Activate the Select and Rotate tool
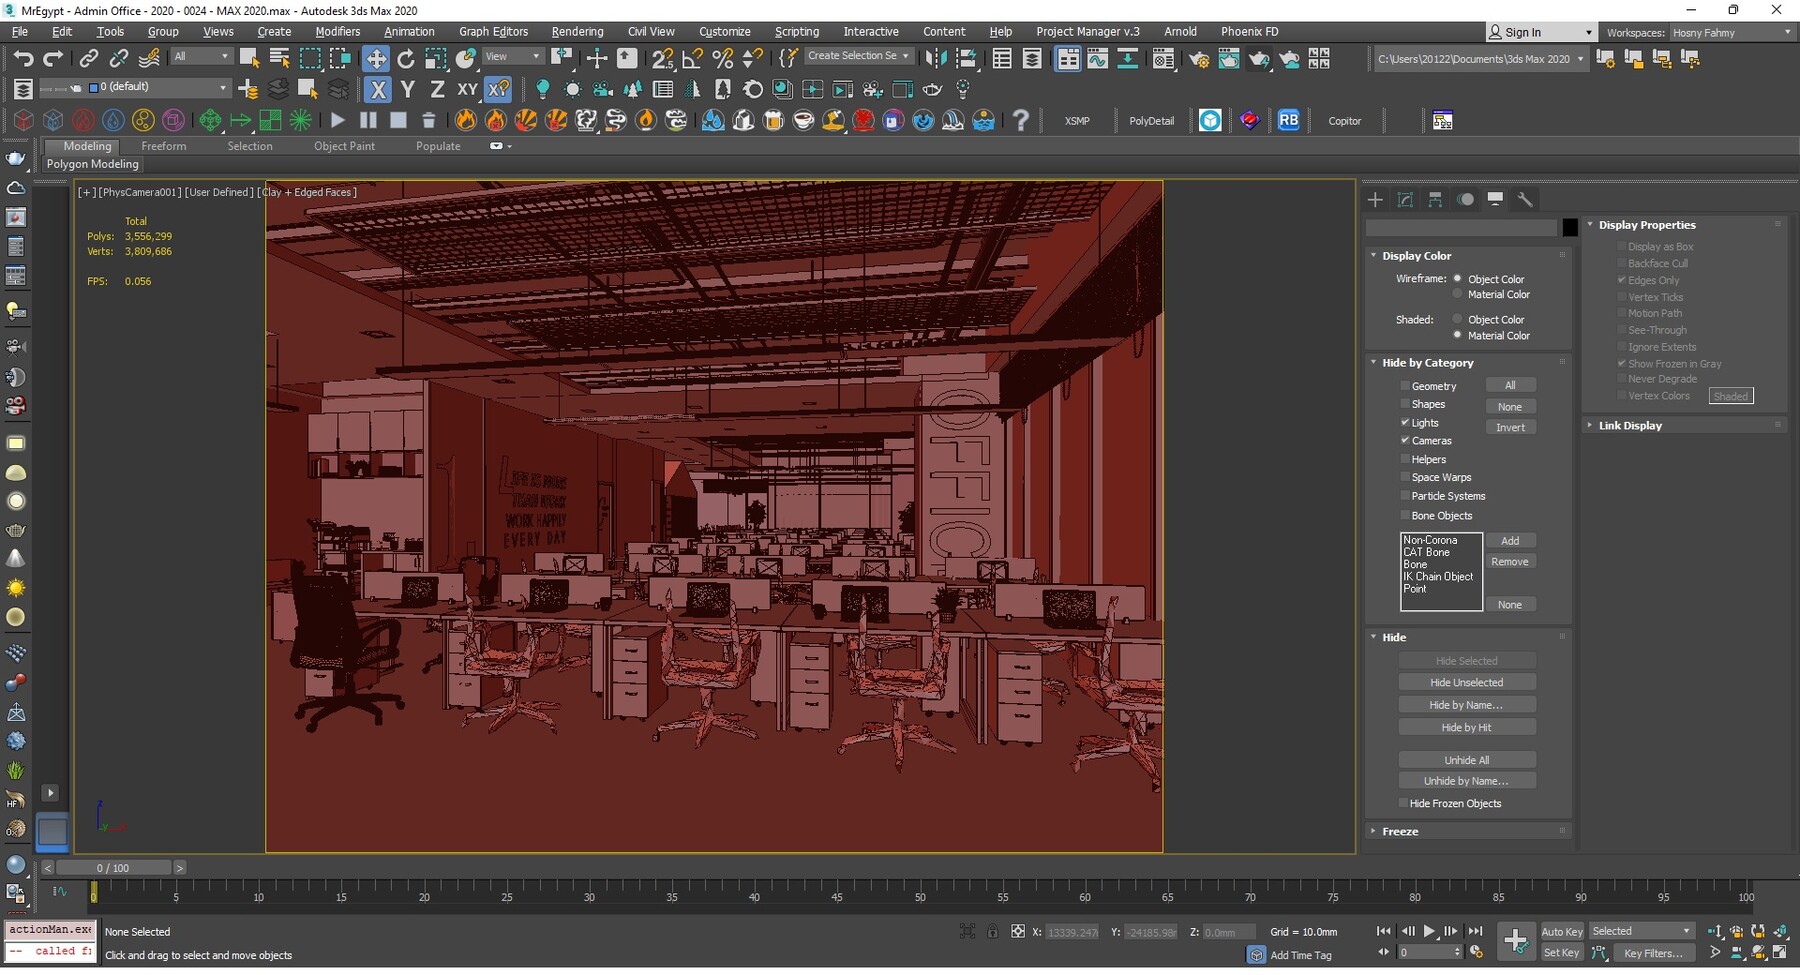 coord(406,58)
